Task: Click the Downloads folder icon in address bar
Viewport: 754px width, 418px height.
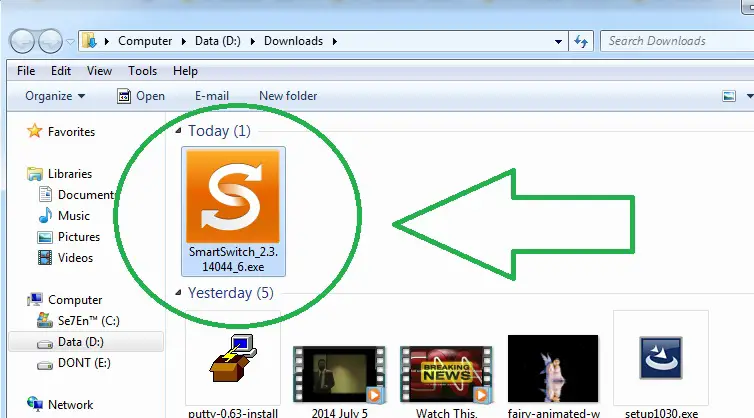Action: coord(89,41)
